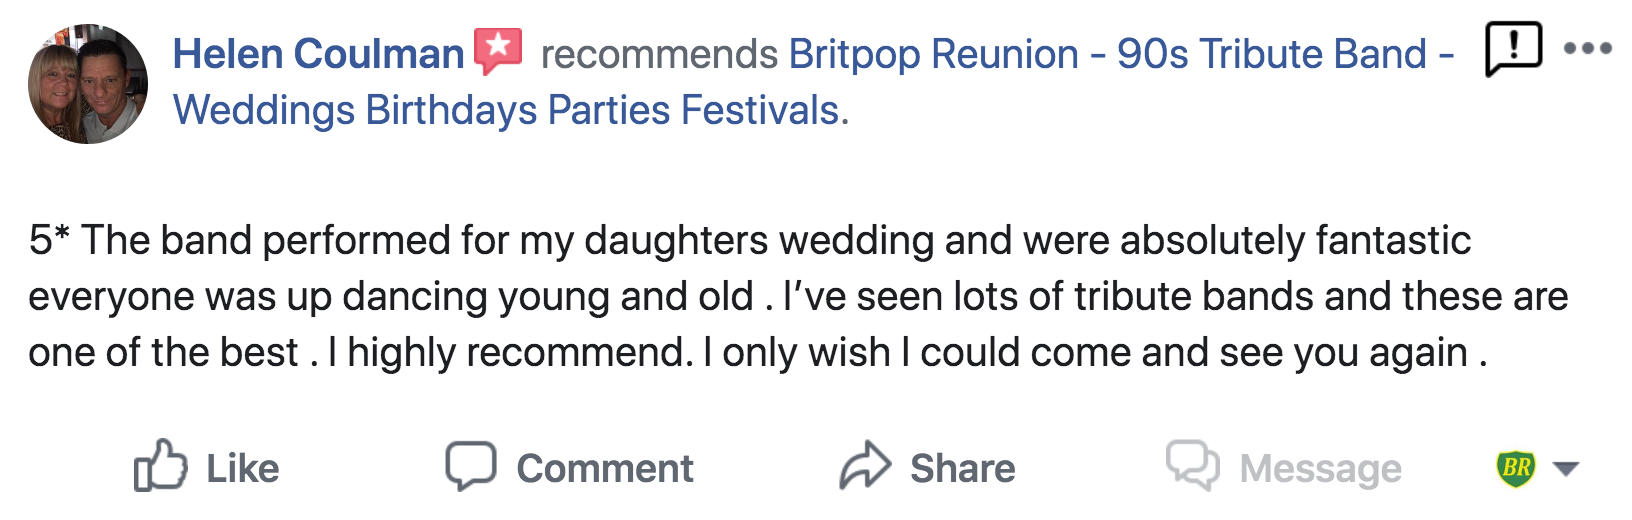
Task: Open Helen Coulman's profile picture
Action: pyautogui.click(x=88, y=84)
